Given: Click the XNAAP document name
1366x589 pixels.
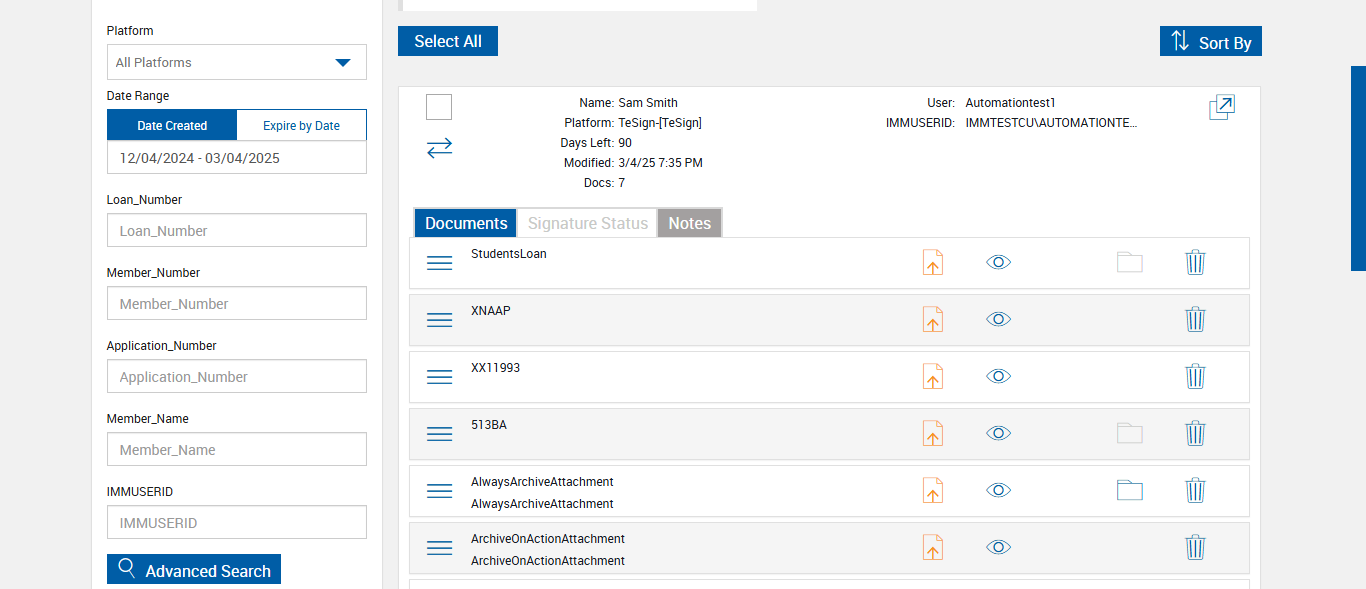Looking at the screenshot, I should click(x=491, y=311).
